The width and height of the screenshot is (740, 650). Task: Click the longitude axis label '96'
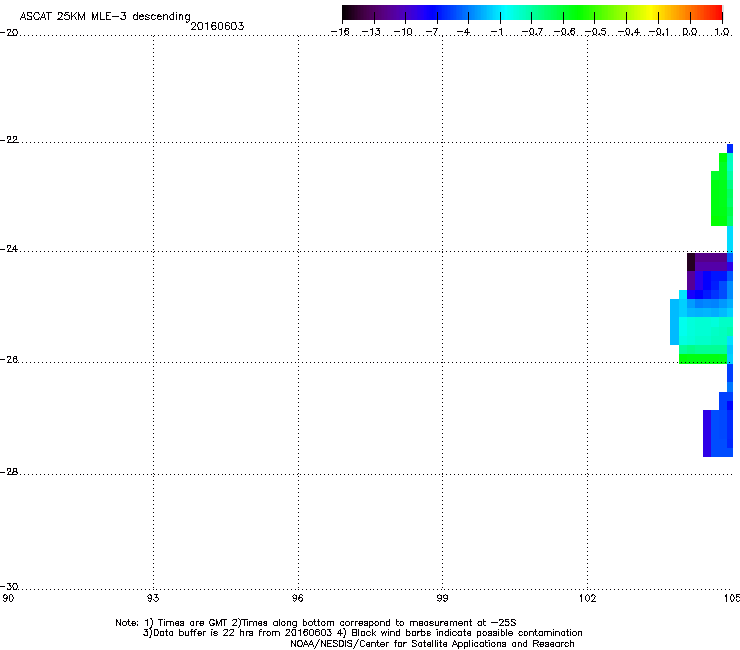pos(298,599)
